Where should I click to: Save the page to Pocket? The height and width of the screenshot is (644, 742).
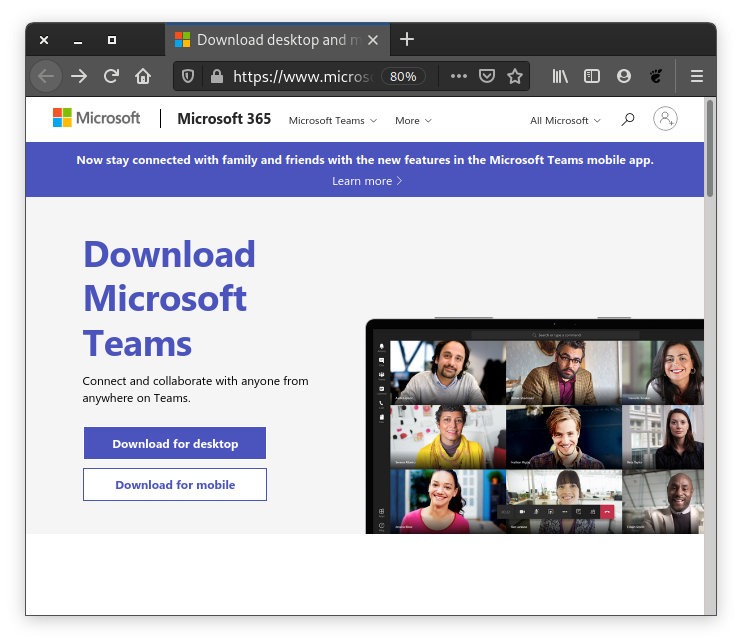[486, 76]
